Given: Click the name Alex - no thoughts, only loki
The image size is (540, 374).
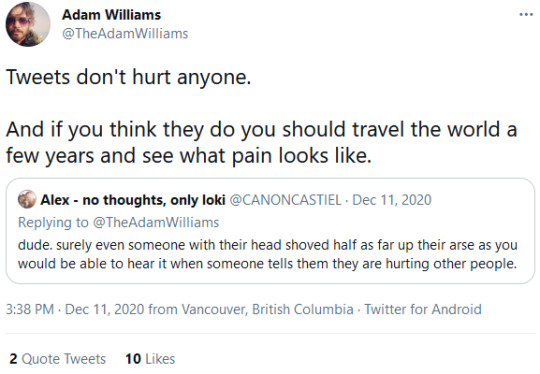Looking at the screenshot, I should click(133, 200).
